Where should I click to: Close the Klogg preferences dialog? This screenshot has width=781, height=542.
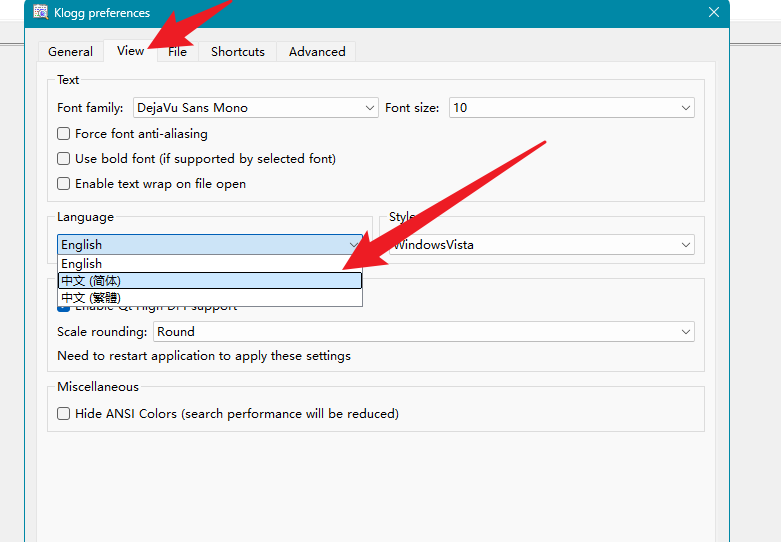(714, 12)
